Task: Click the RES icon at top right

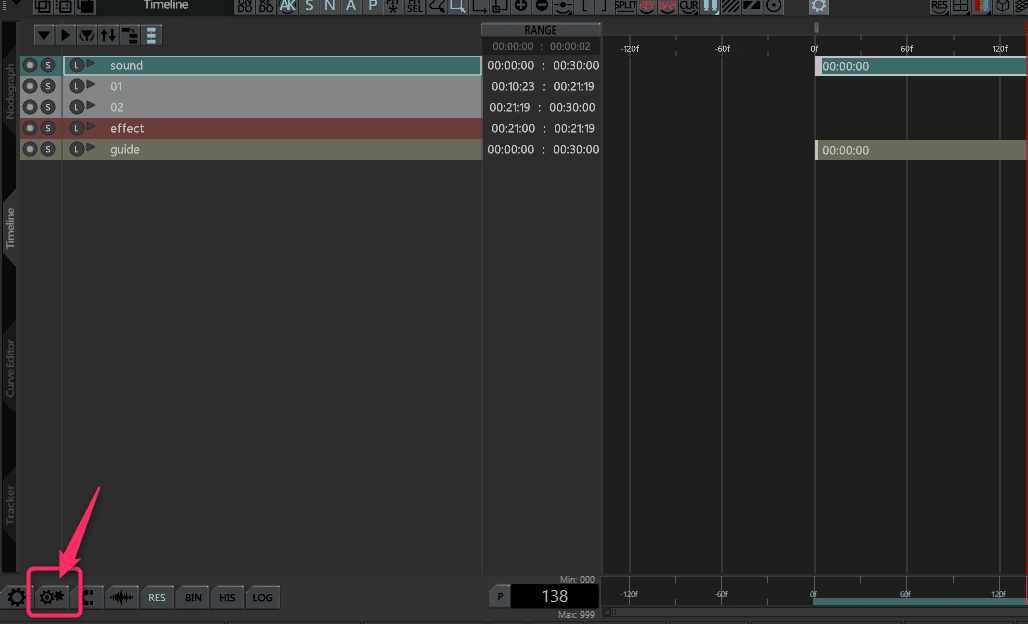Action: [x=939, y=7]
